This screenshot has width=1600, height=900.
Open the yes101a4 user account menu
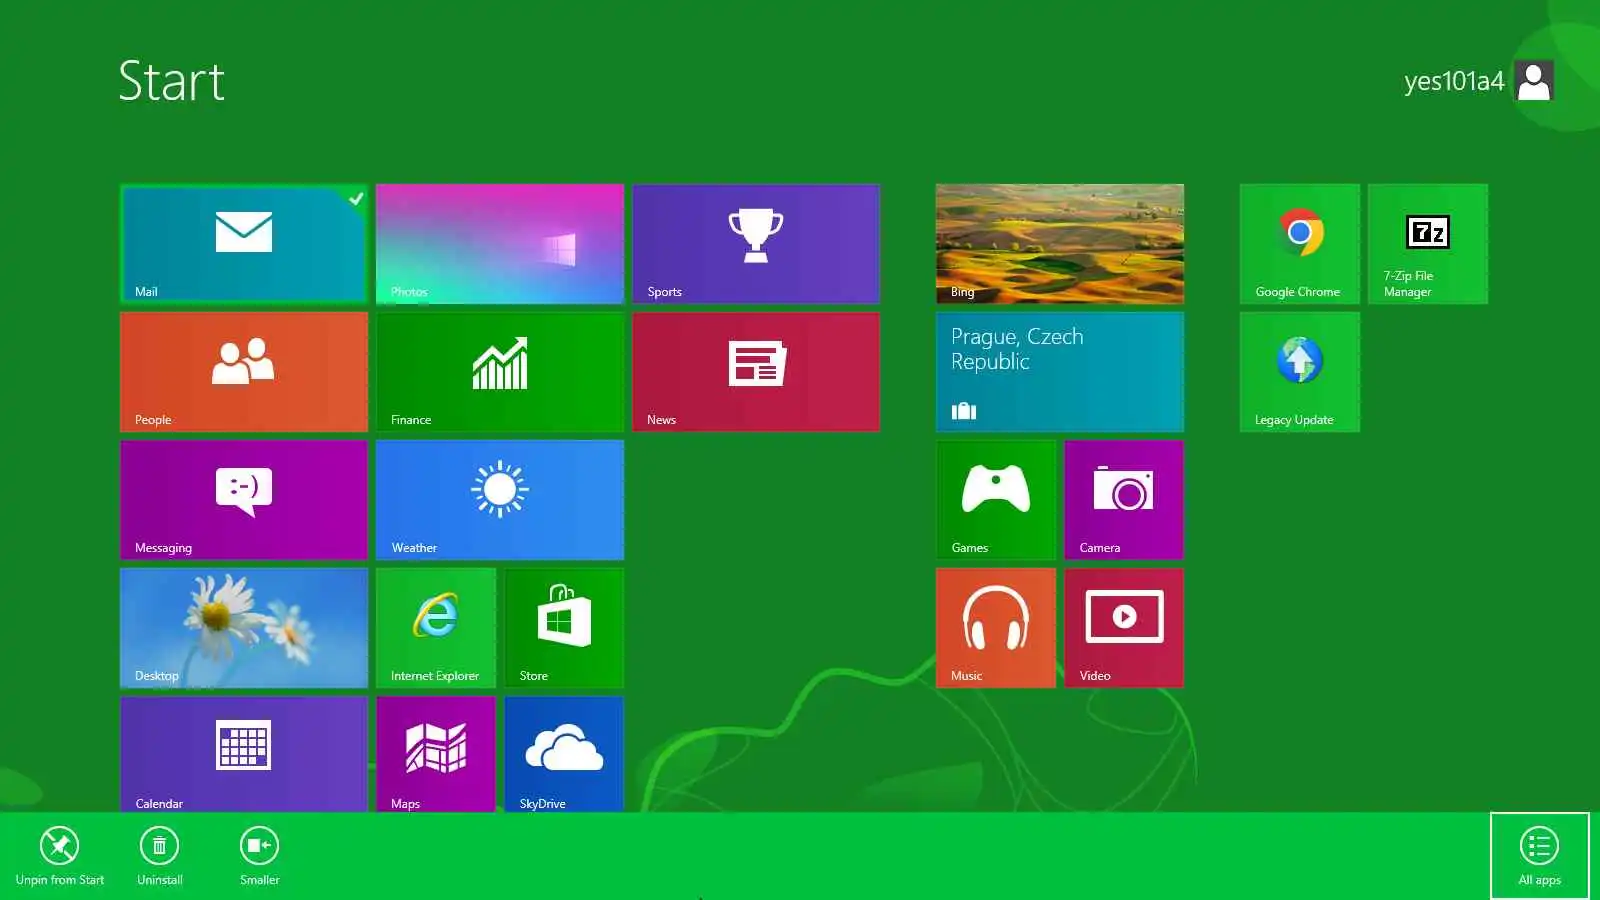pos(1478,81)
